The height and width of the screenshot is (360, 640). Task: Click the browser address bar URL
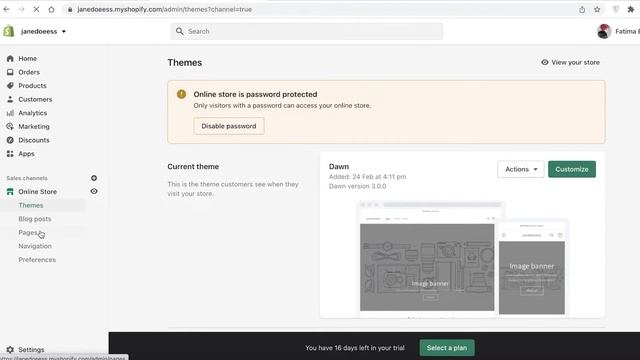pos(164,9)
